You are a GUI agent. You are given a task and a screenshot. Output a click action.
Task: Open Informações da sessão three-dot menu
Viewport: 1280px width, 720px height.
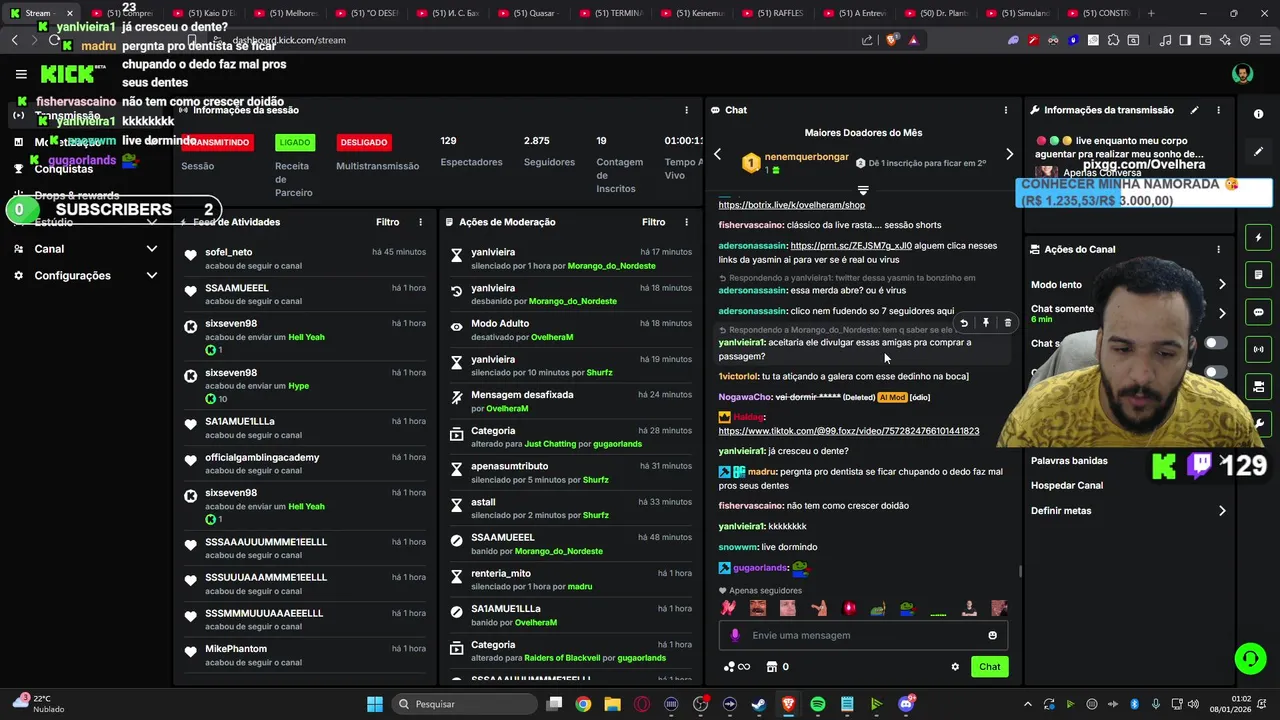tap(686, 110)
